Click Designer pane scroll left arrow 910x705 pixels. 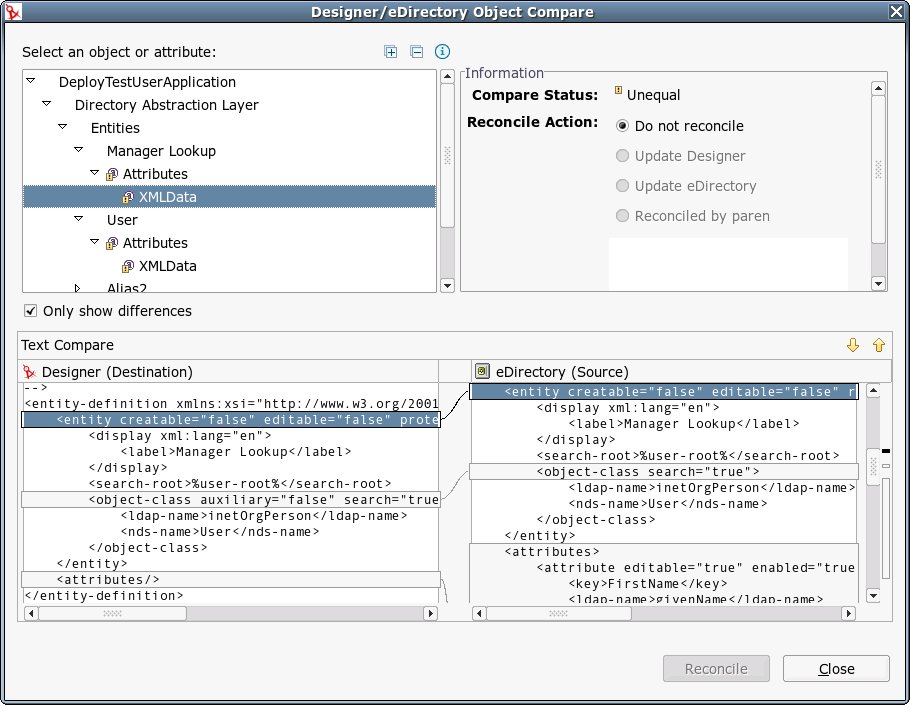[x=31, y=613]
